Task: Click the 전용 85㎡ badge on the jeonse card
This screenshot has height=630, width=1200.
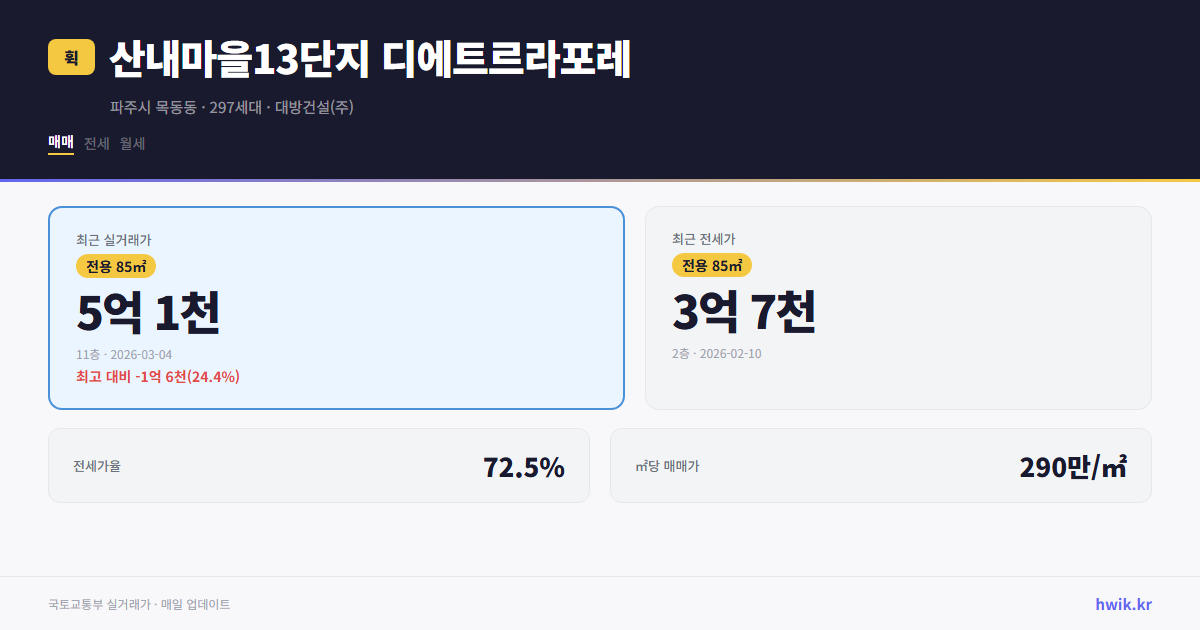Action: (712, 265)
